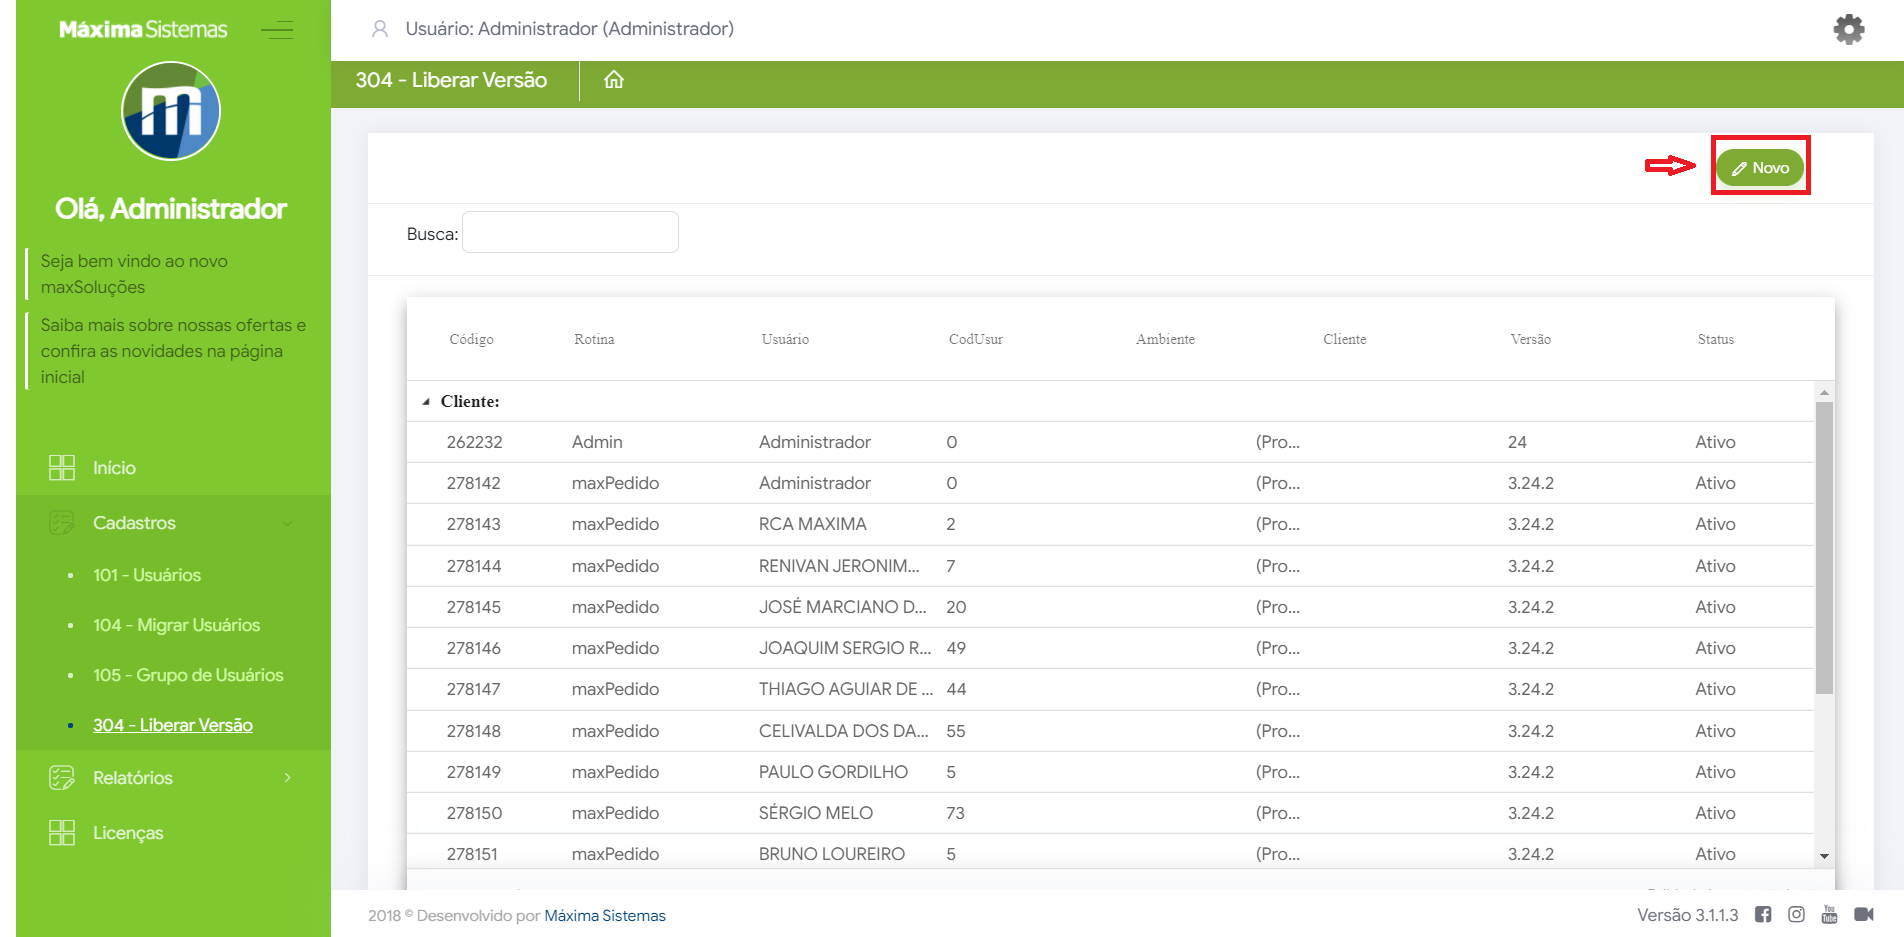The height and width of the screenshot is (937, 1904).
Task: Open the Instagram footer icon
Action: (x=1796, y=915)
